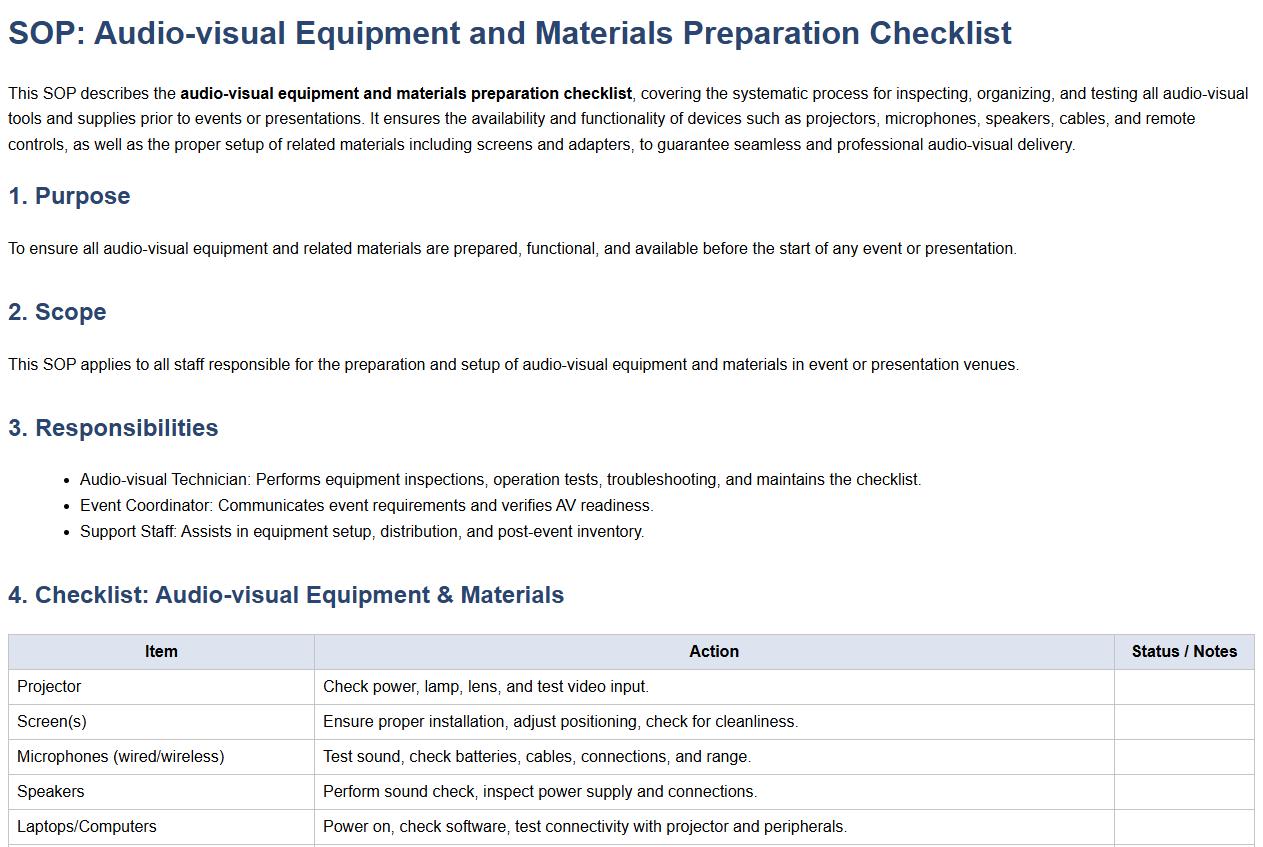Click the "2. Scope" section heading
Image resolution: width=1263 pixels, height=847 pixels.
click(57, 312)
